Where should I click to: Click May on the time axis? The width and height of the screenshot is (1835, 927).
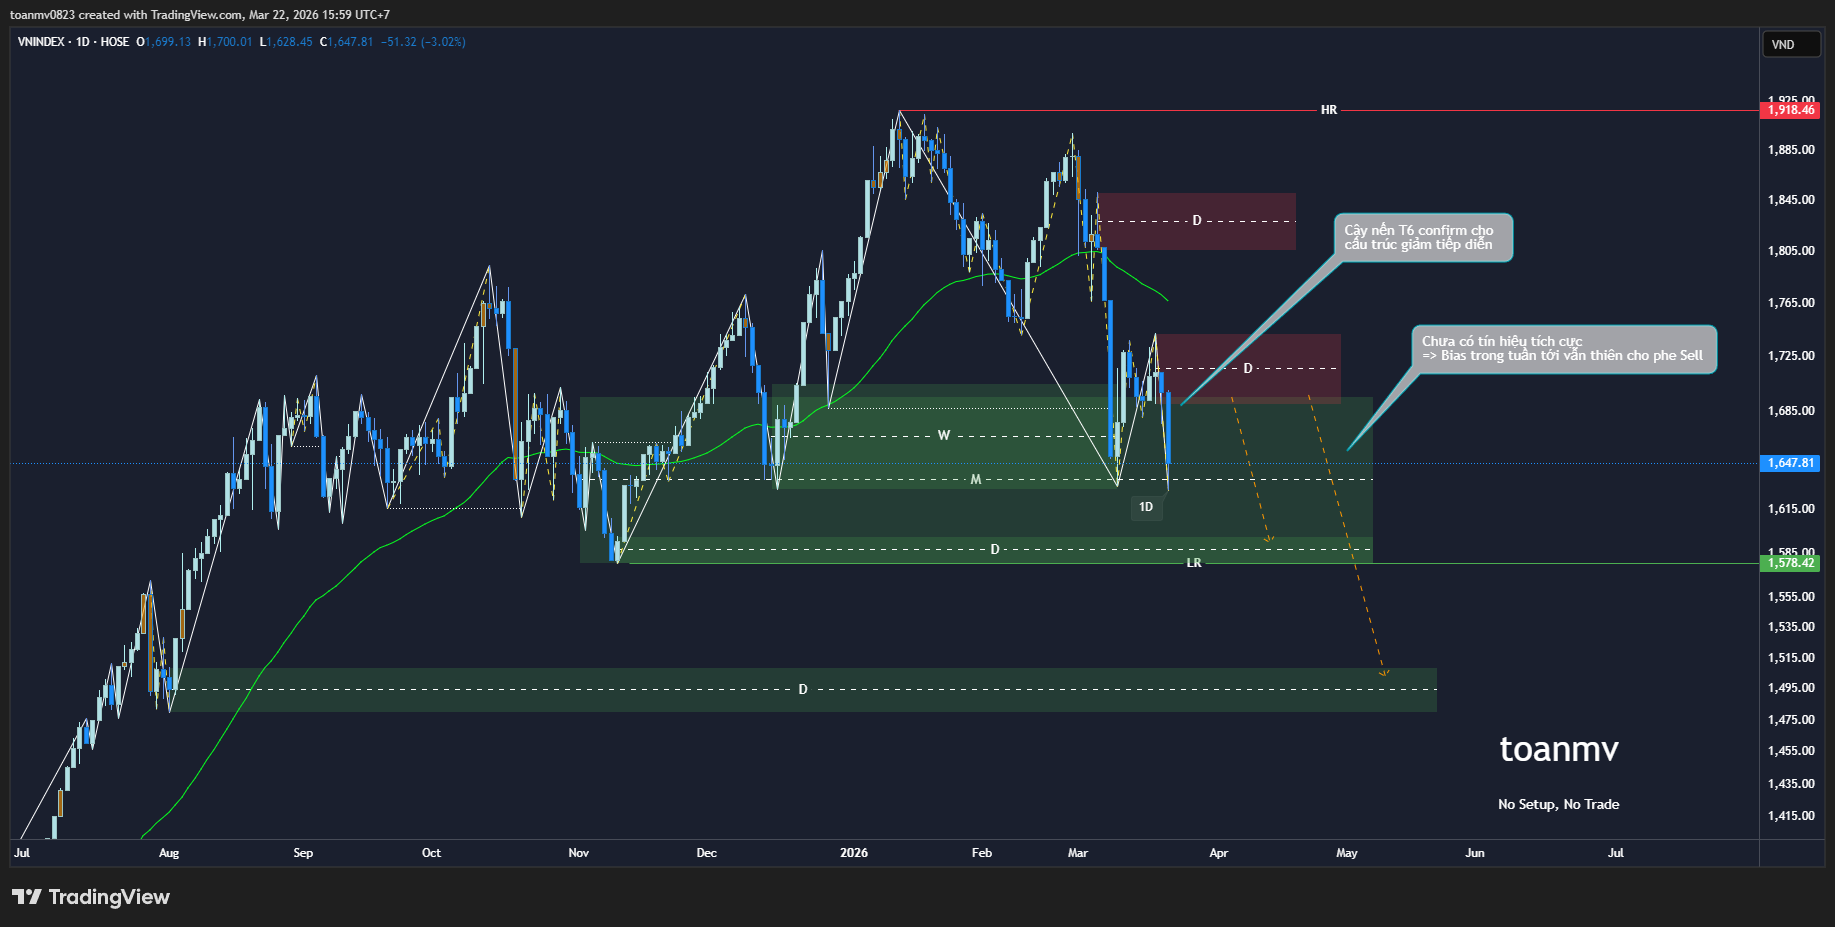click(1347, 853)
